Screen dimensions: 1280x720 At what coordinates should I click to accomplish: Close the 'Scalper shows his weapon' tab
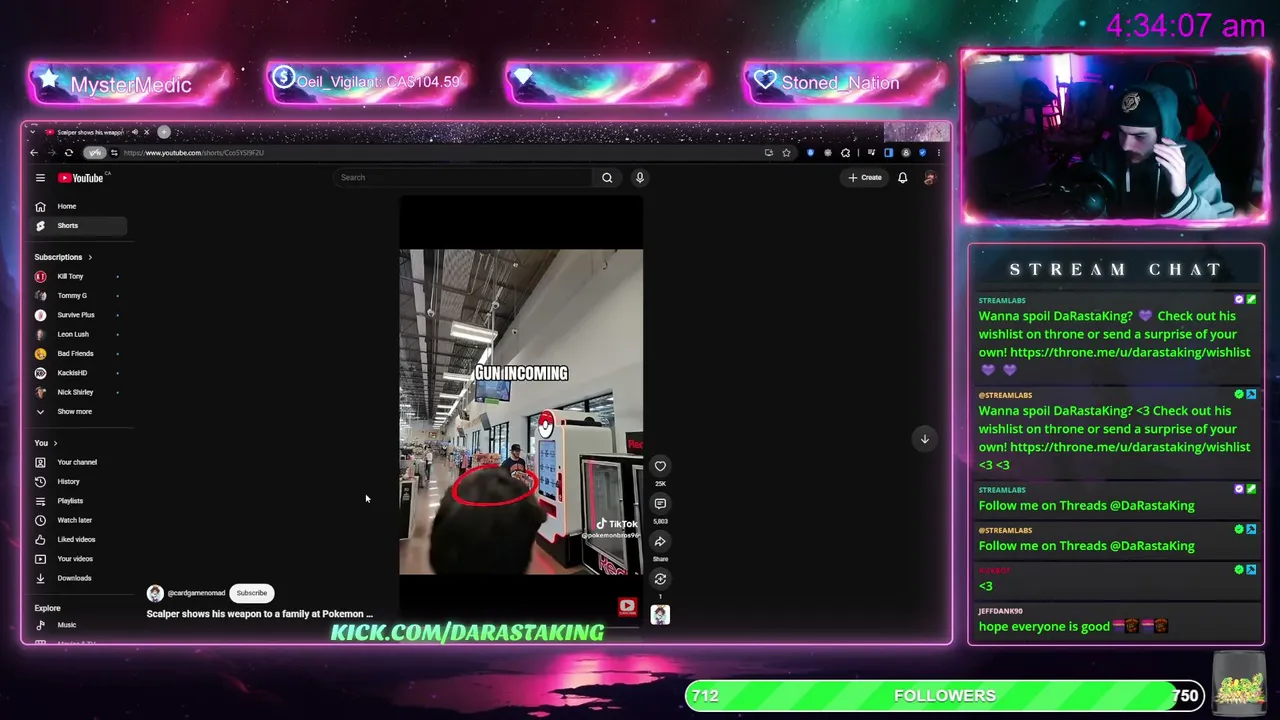(146, 132)
